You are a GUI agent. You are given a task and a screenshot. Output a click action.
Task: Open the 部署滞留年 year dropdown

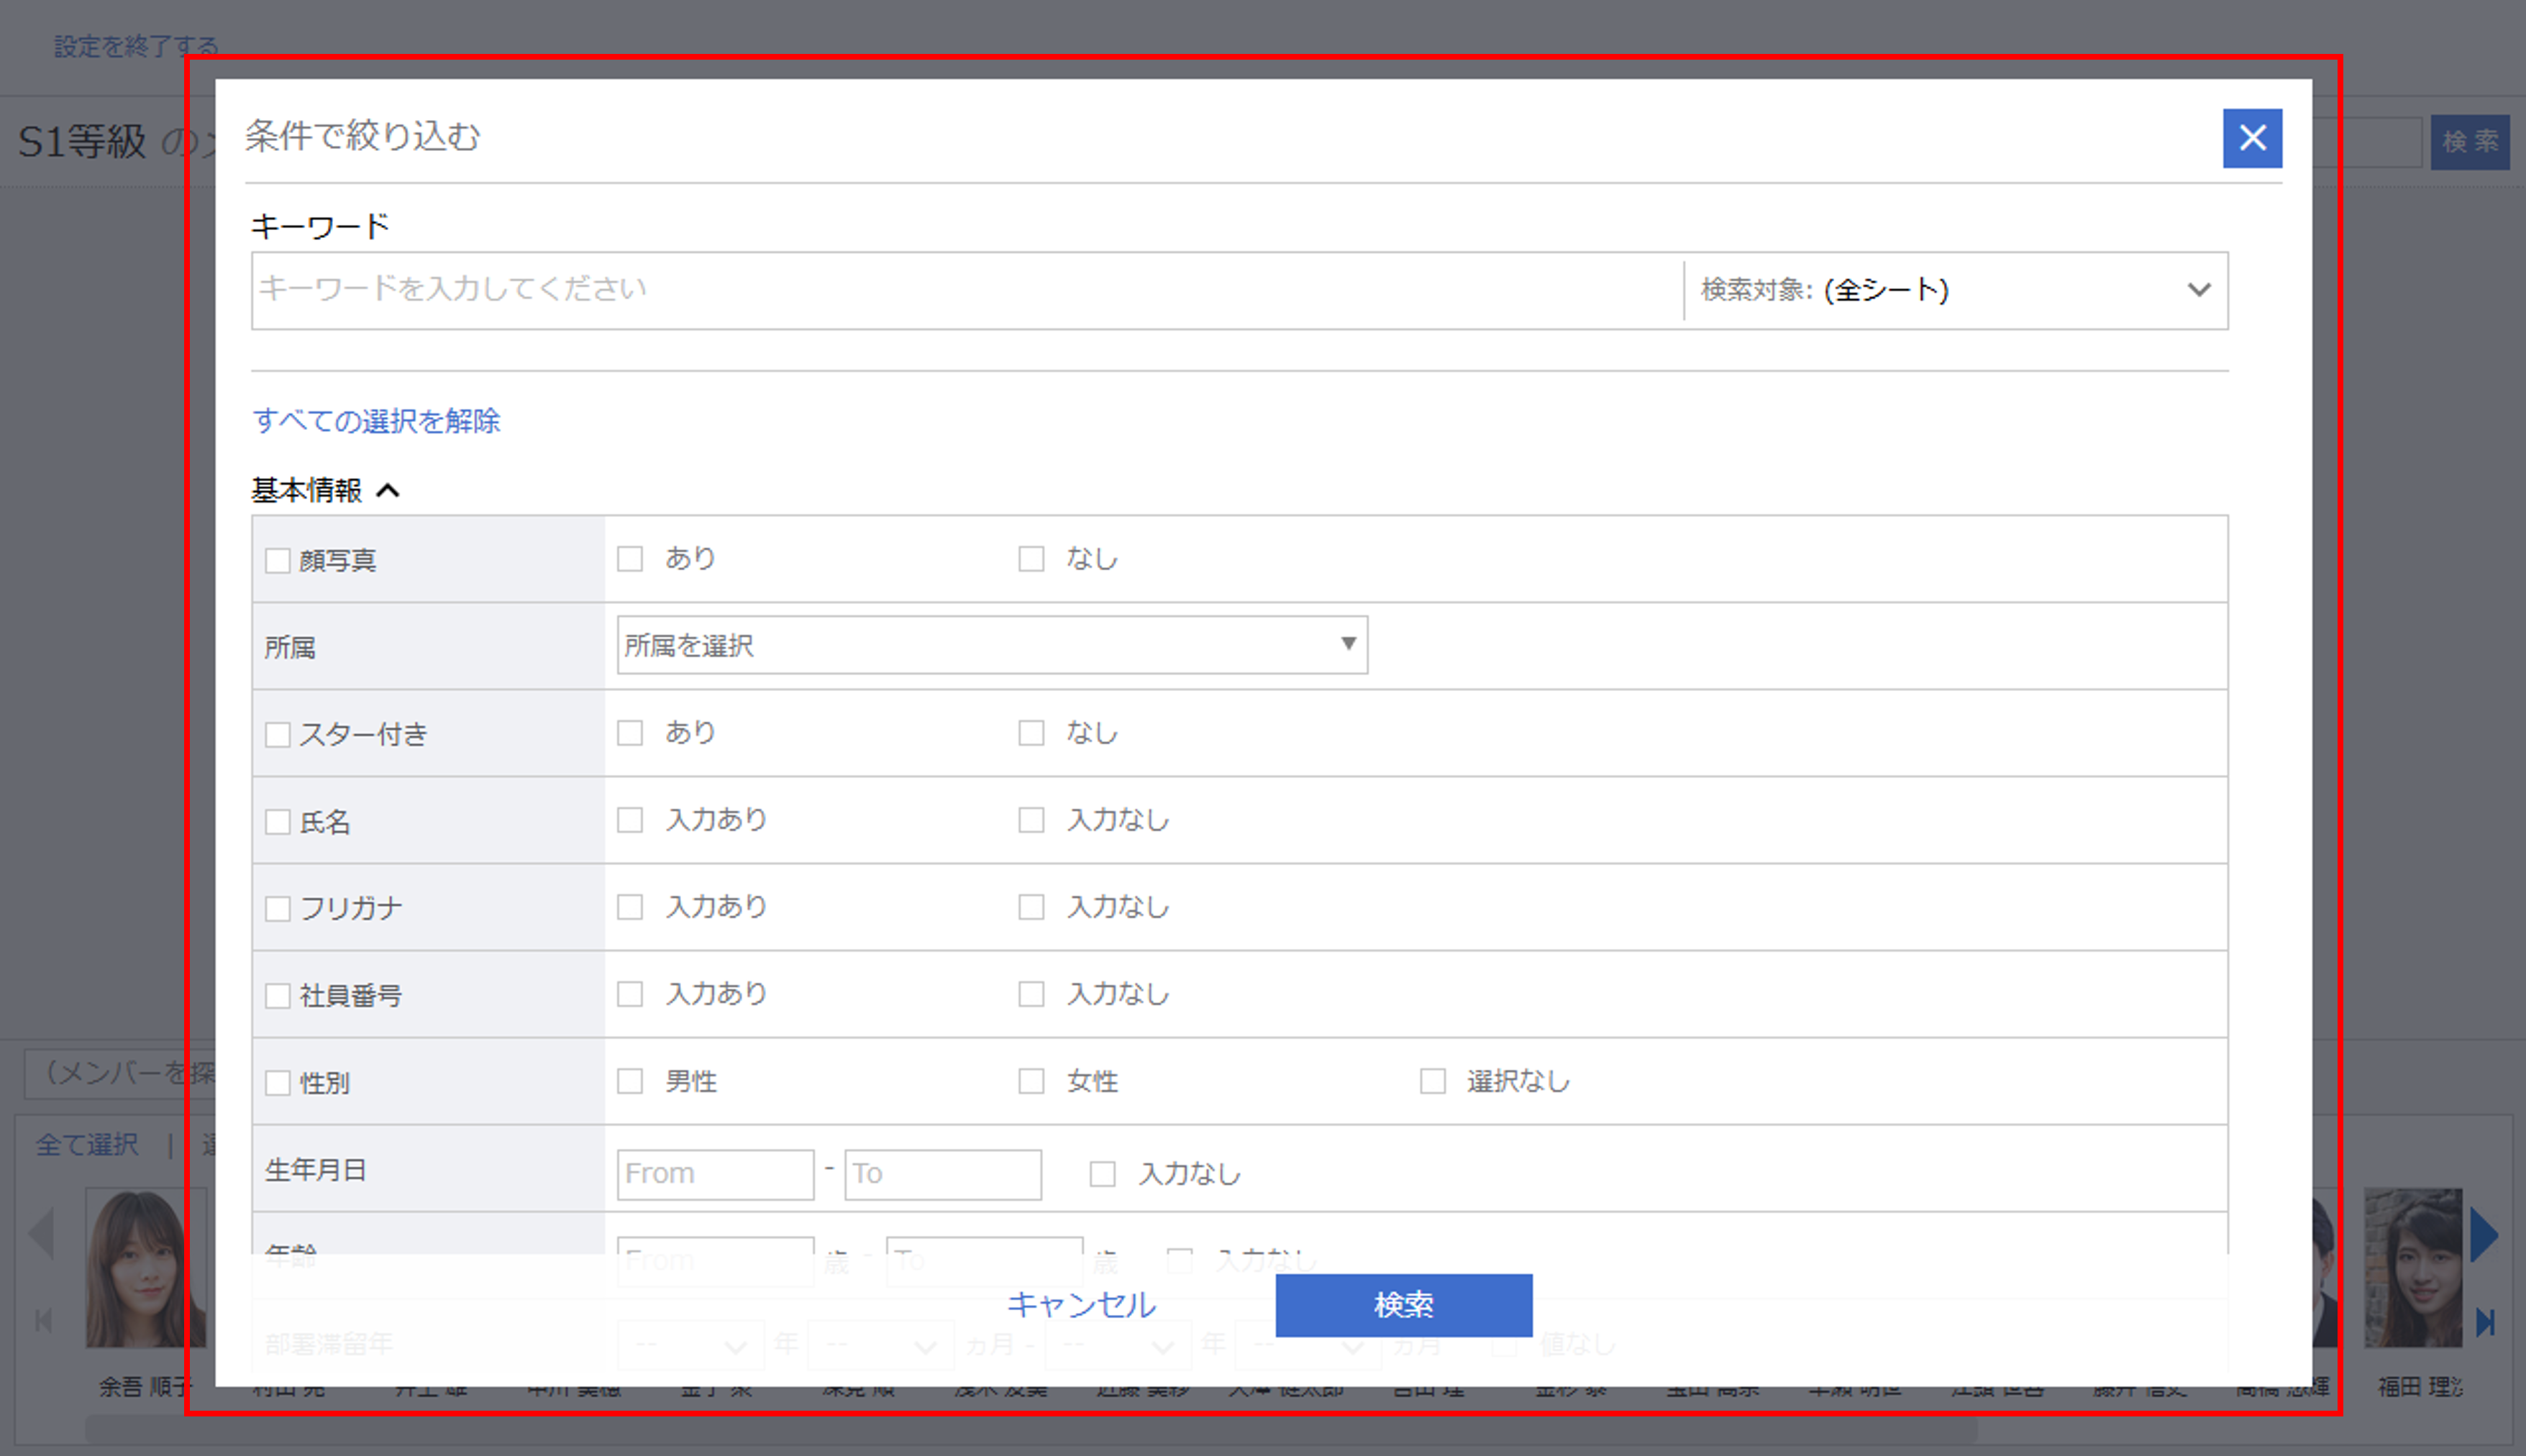click(x=691, y=1344)
